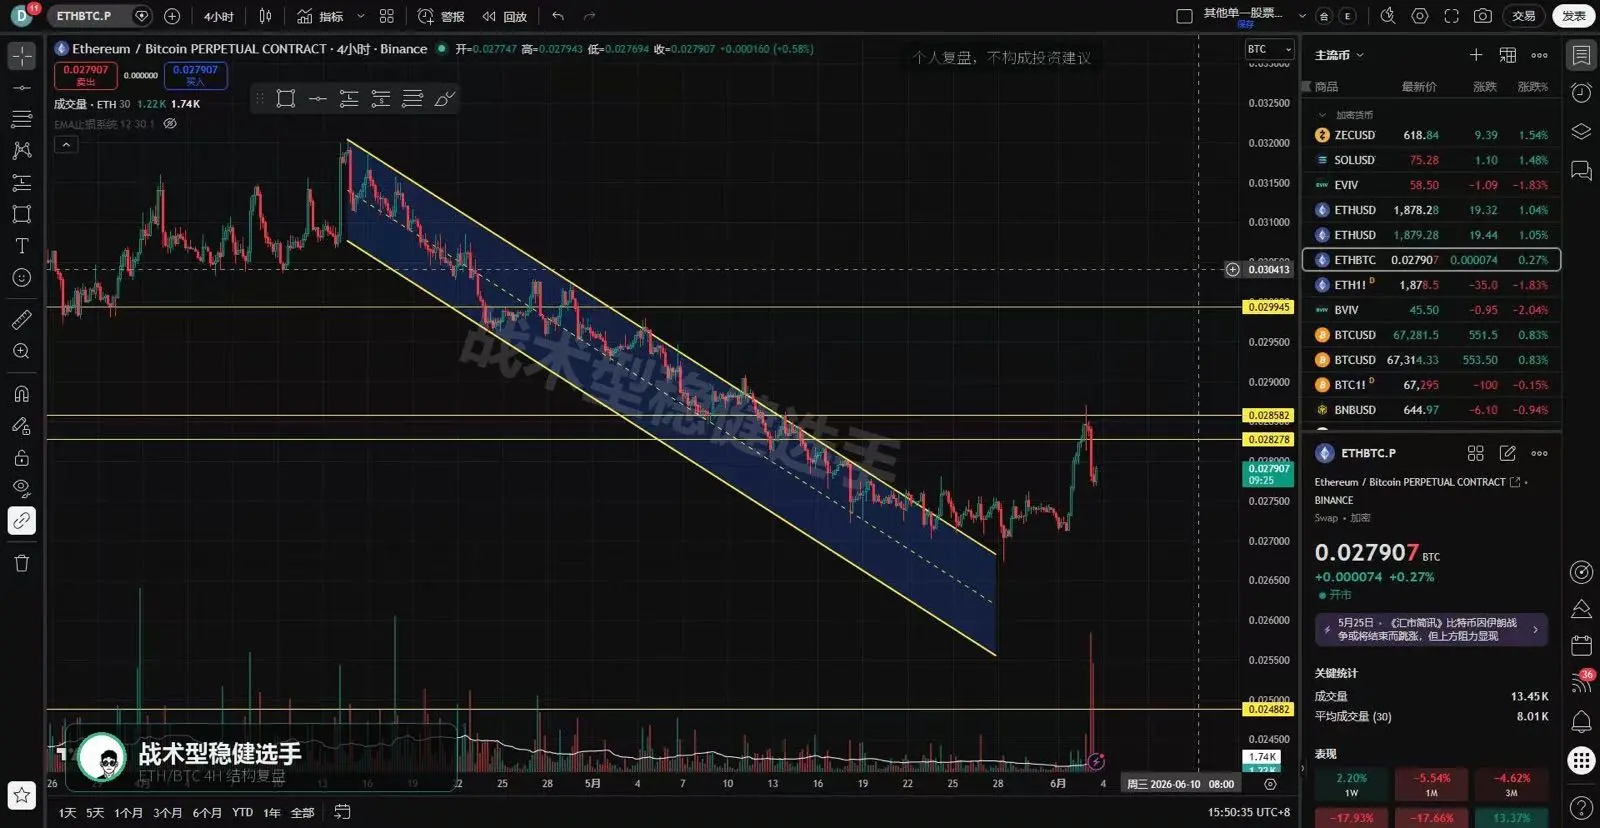Set the time range to 1个月
The width and height of the screenshot is (1600, 828).
coord(128,813)
